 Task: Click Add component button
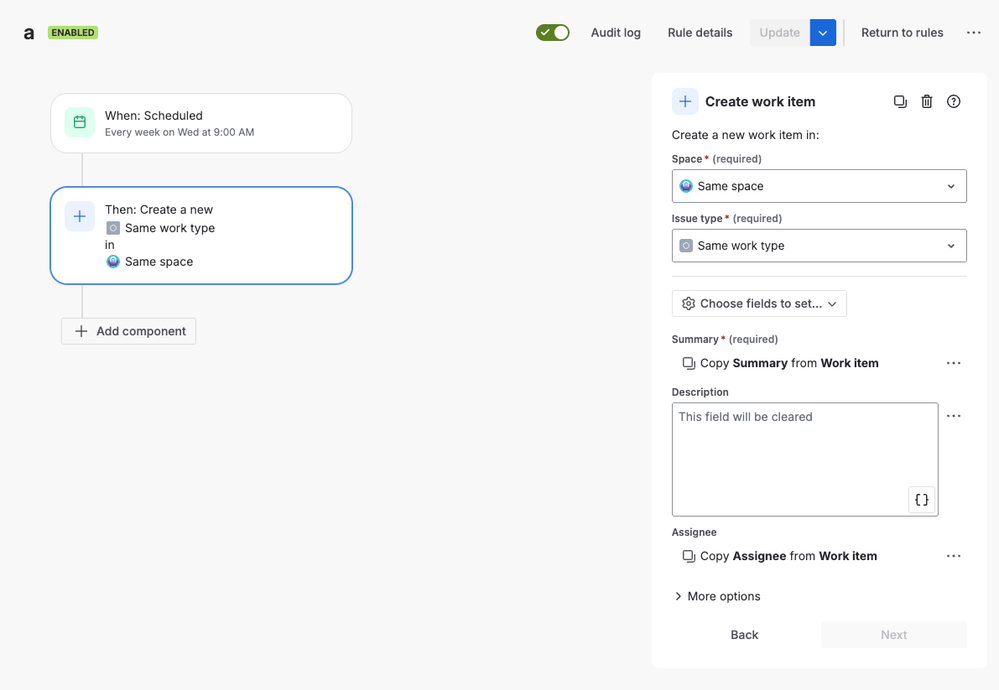point(129,331)
